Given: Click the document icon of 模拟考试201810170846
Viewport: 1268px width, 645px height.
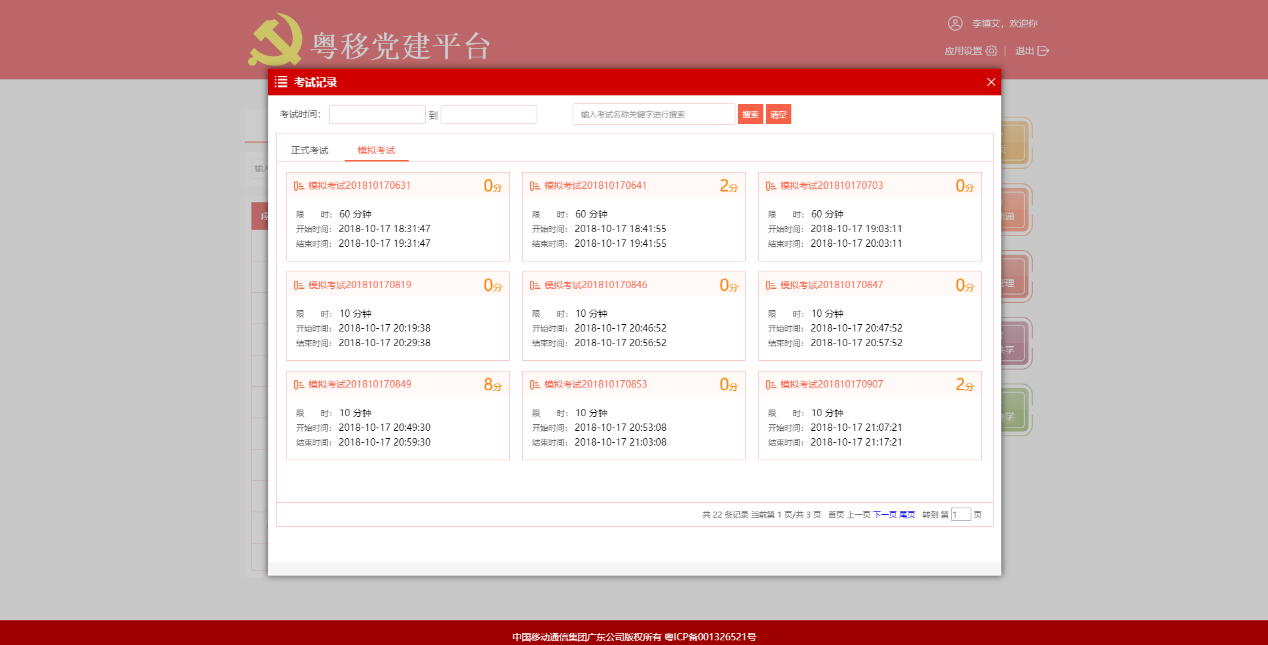Looking at the screenshot, I should coord(534,285).
